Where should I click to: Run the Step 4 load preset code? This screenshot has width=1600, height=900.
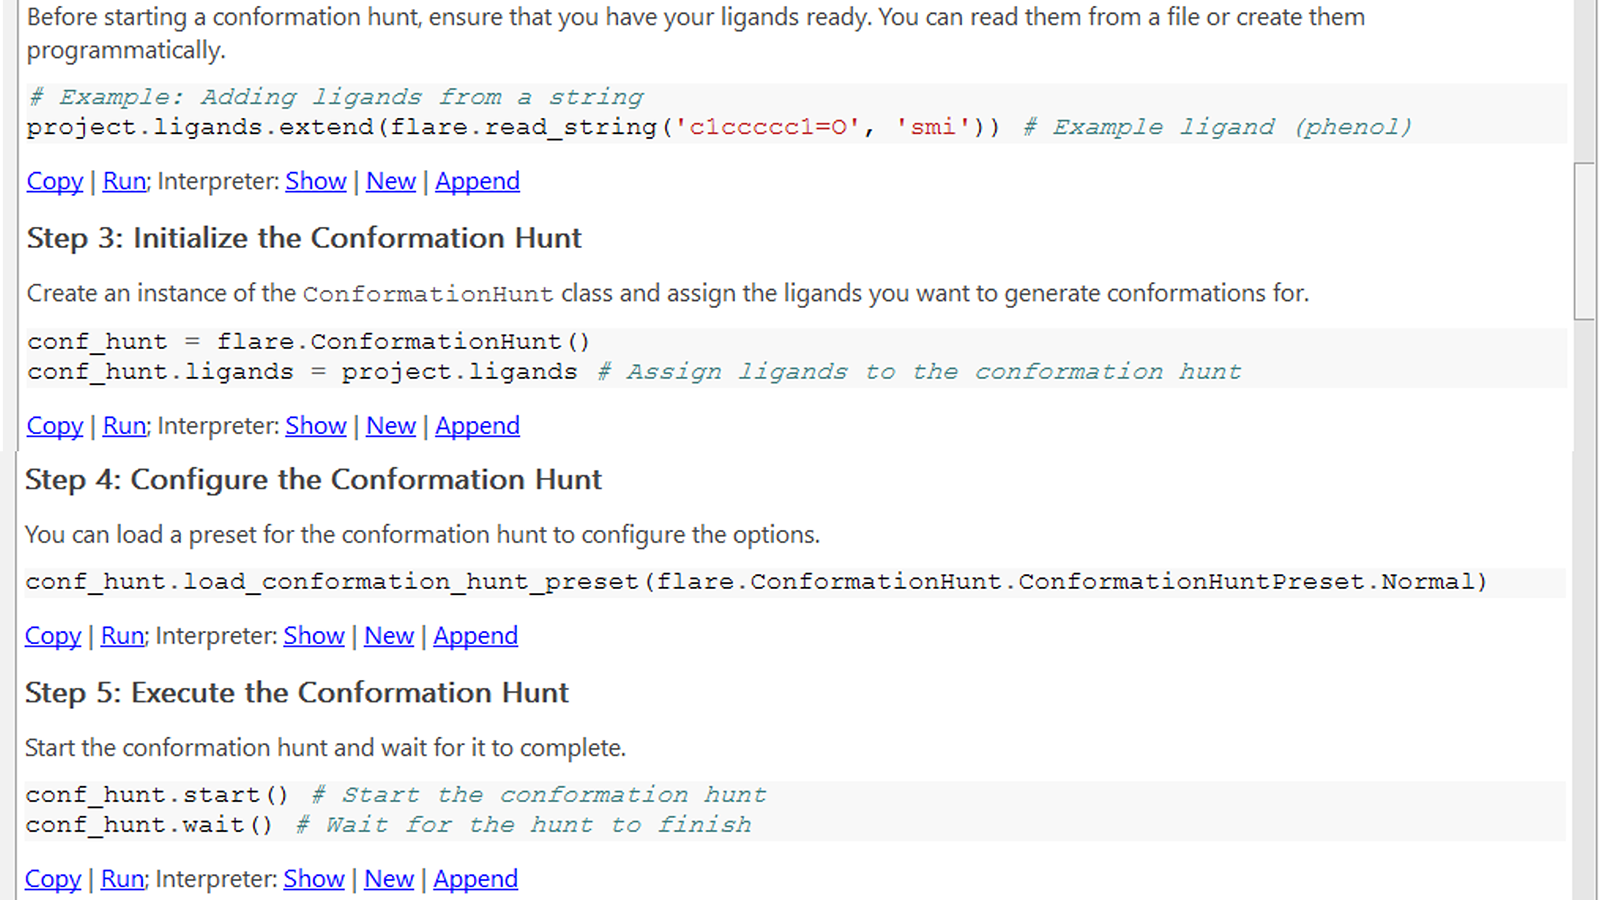[x=123, y=636]
